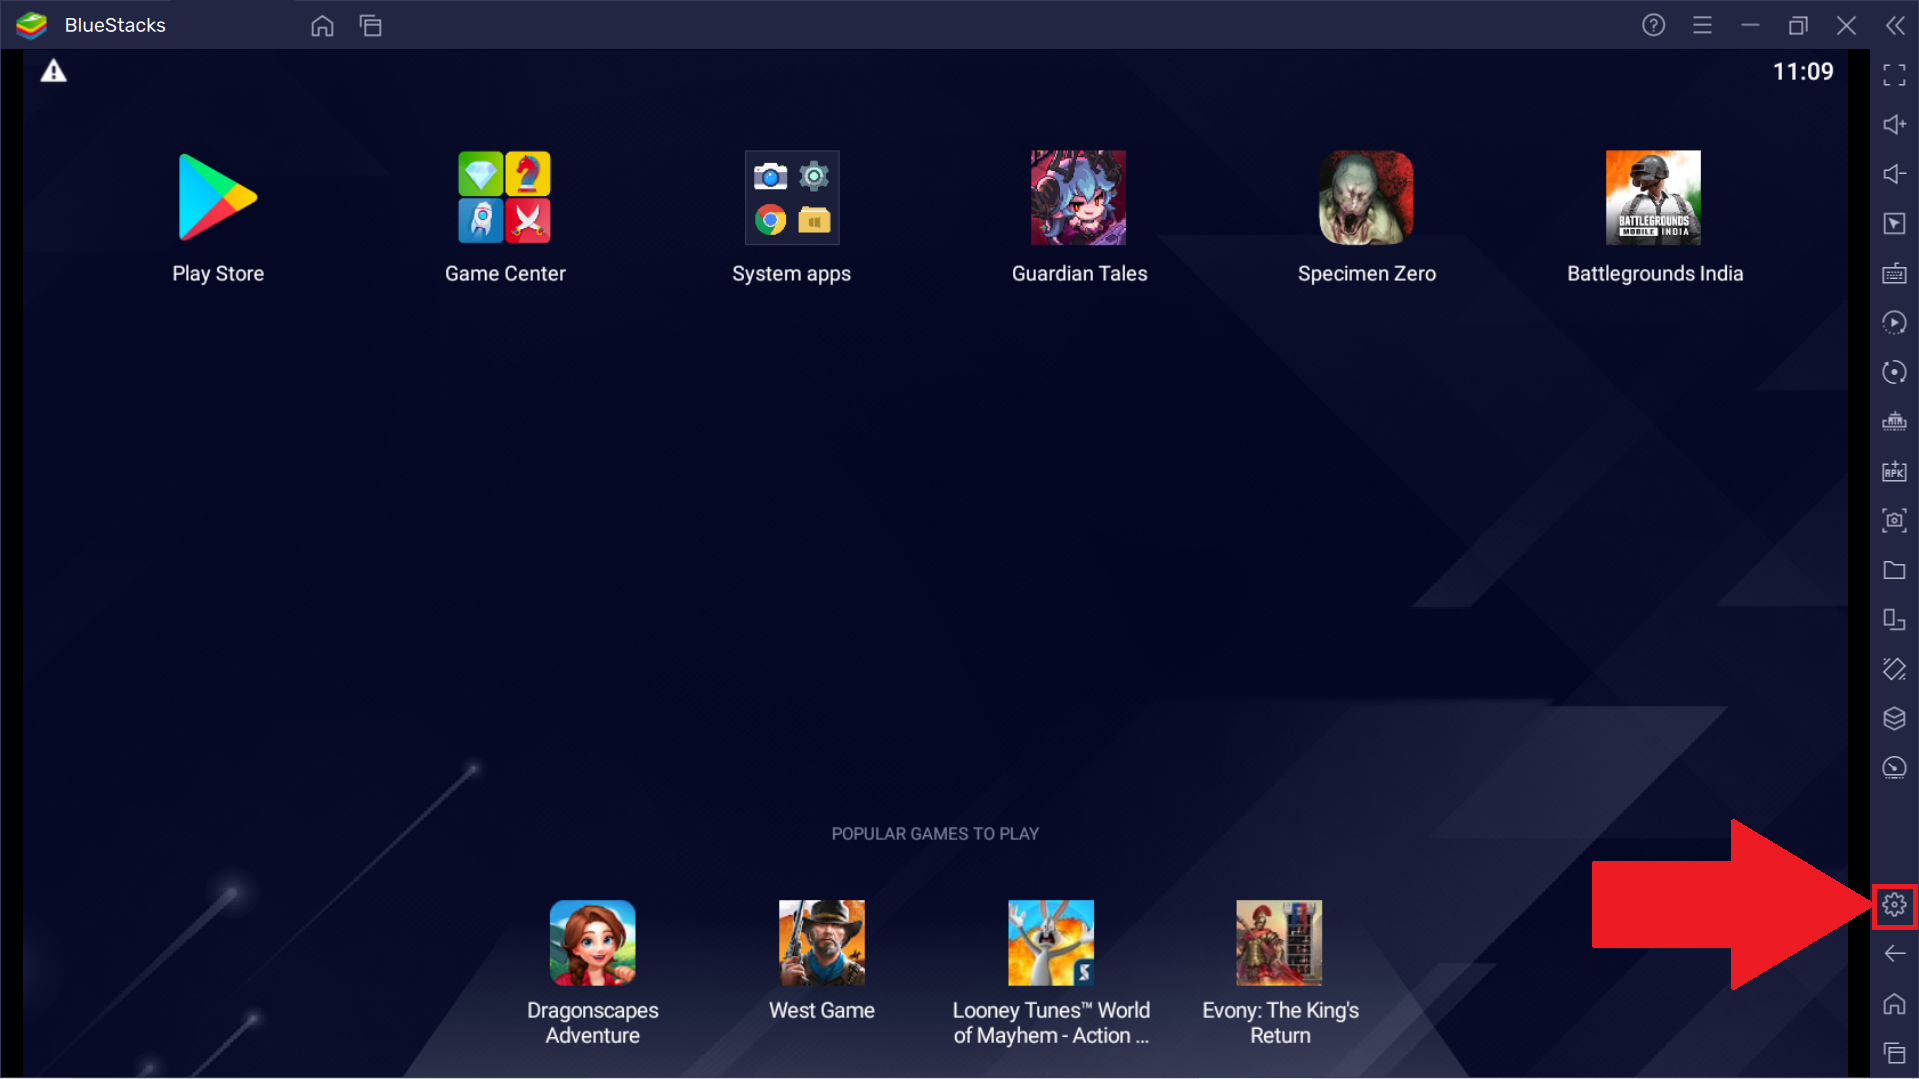
Task: Go to the Android Home screen
Action: (1894, 1002)
